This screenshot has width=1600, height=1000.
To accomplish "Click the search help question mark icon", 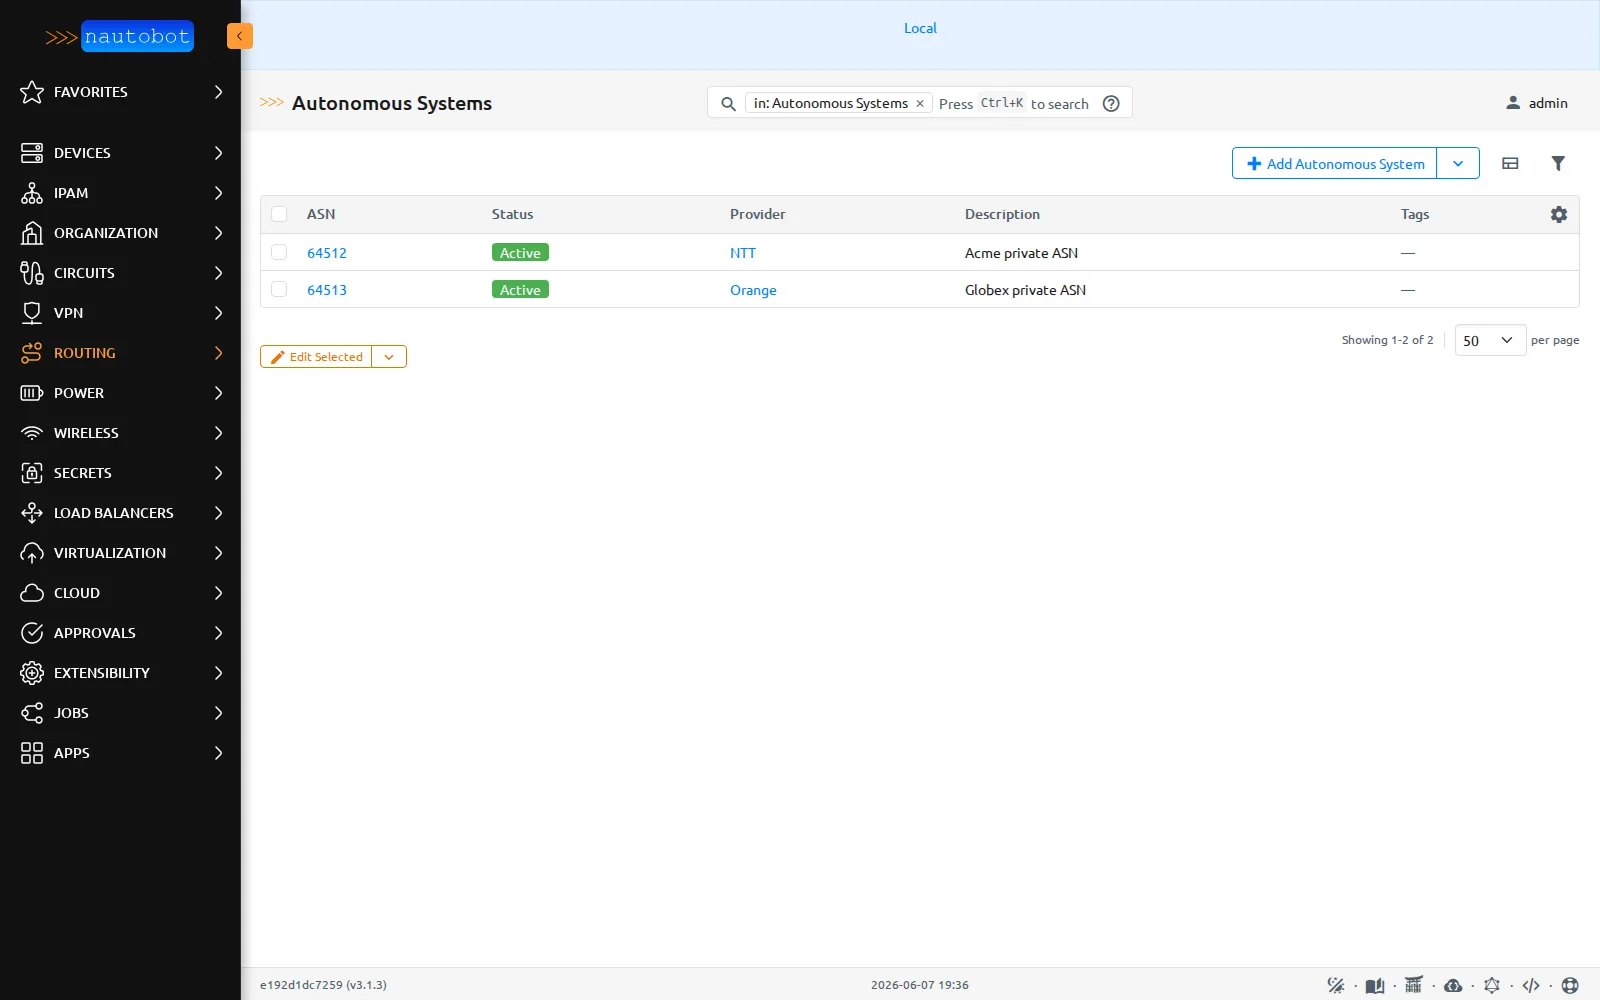I will tap(1111, 103).
